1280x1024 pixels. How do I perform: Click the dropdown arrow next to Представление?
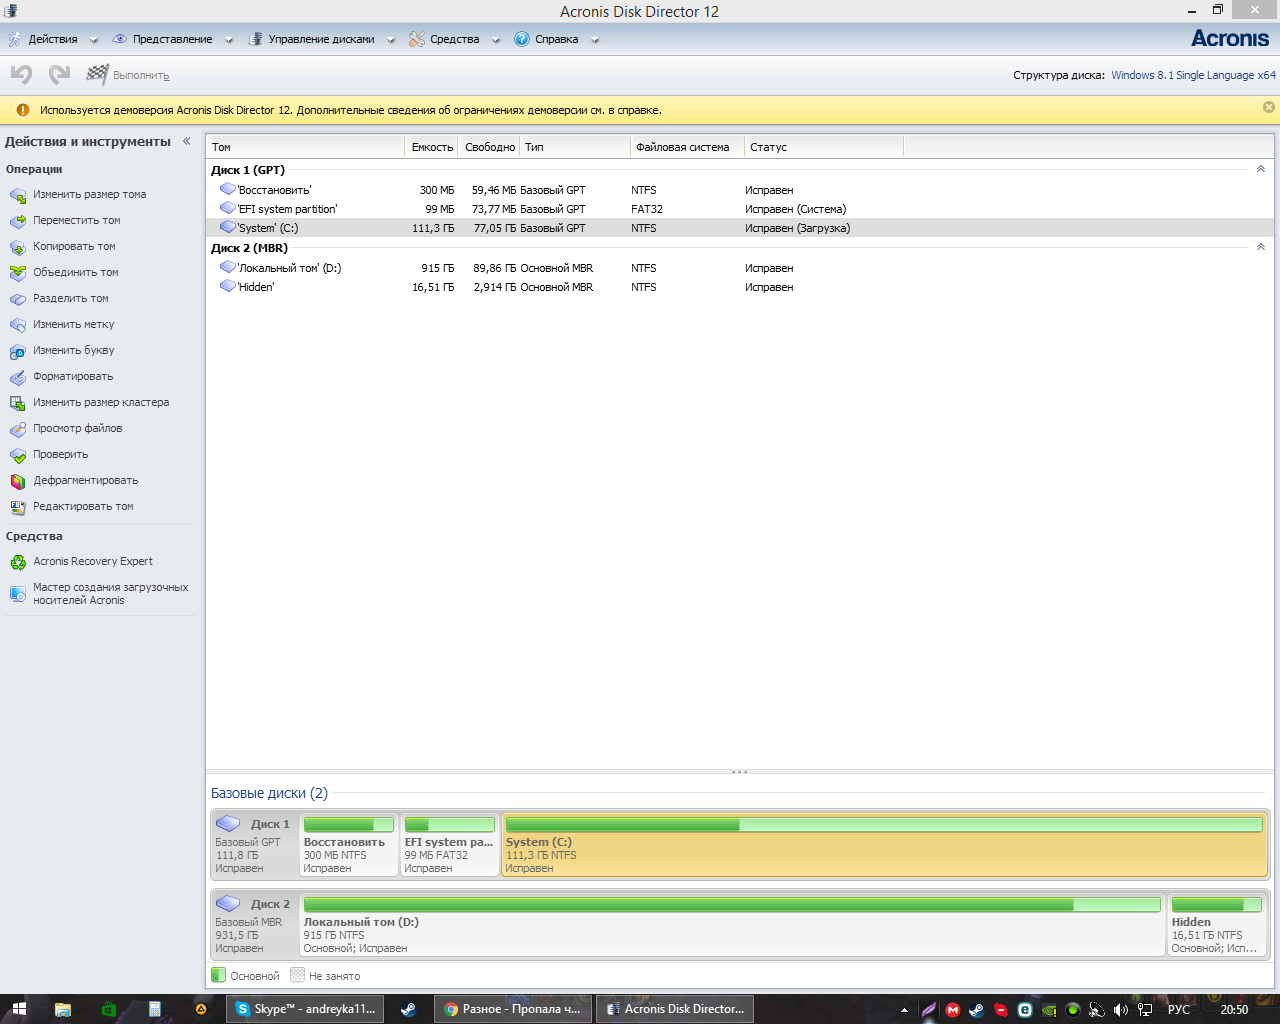tap(229, 41)
